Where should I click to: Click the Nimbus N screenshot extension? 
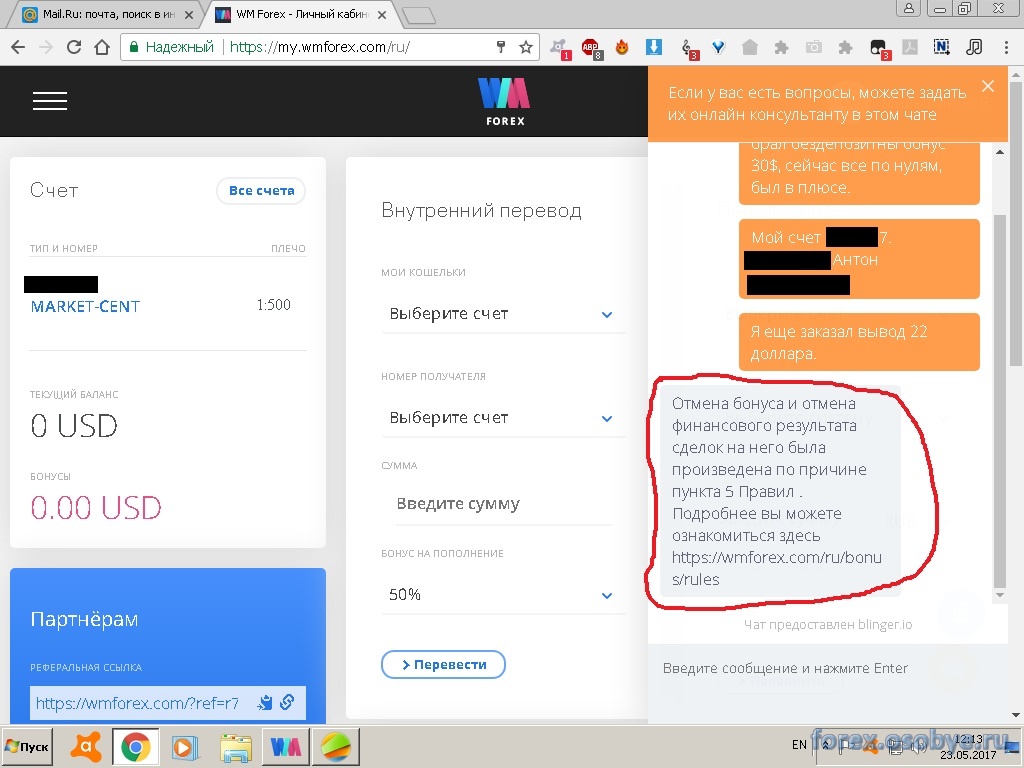[942, 47]
